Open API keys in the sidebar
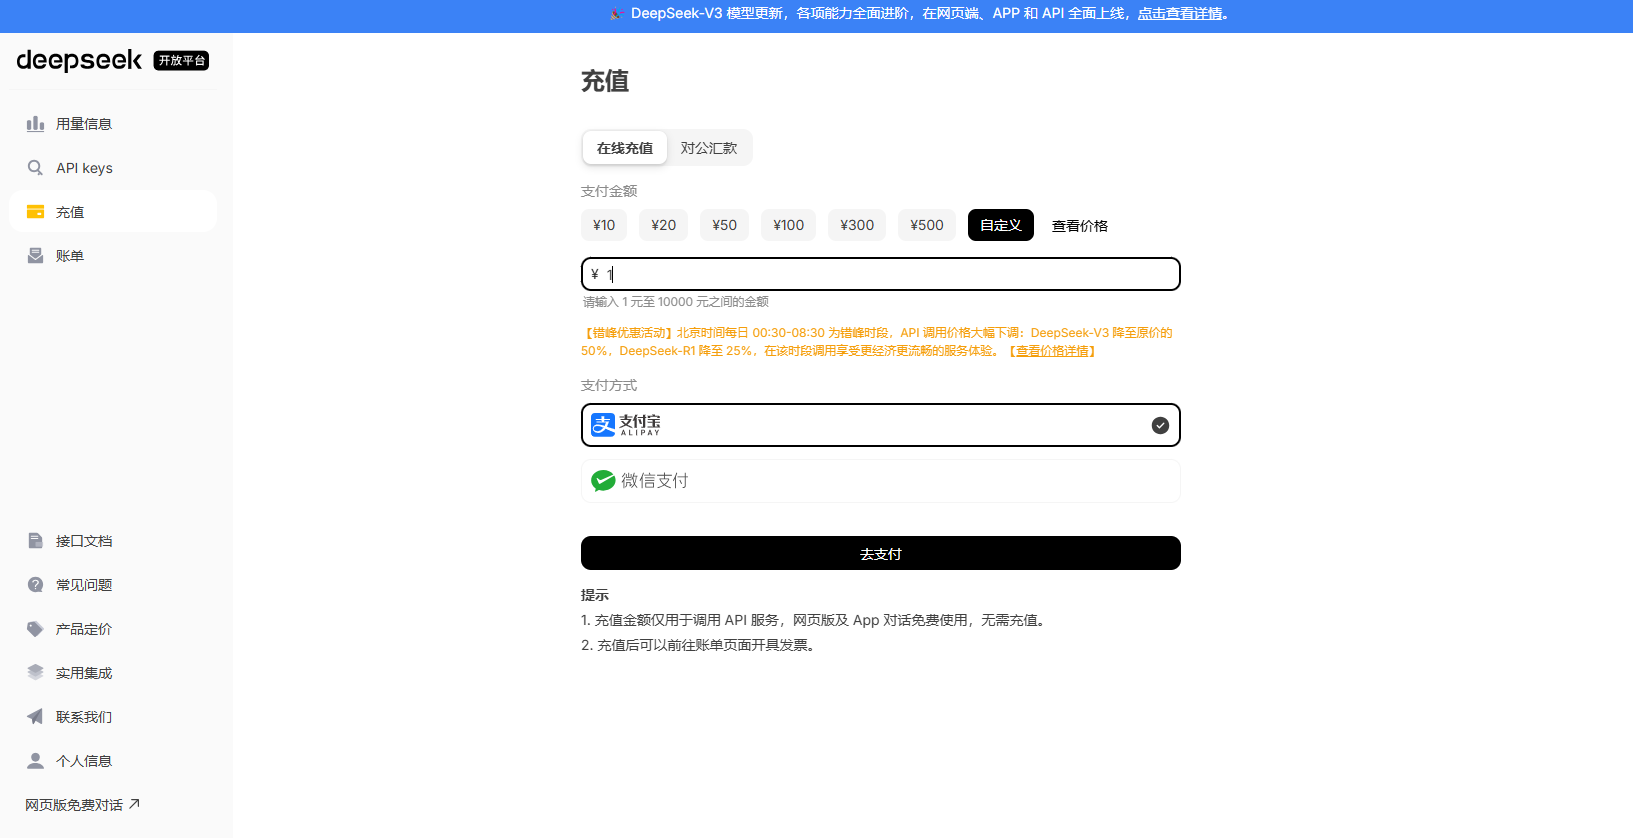The image size is (1633, 838). pyautogui.click(x=113, y=168)
